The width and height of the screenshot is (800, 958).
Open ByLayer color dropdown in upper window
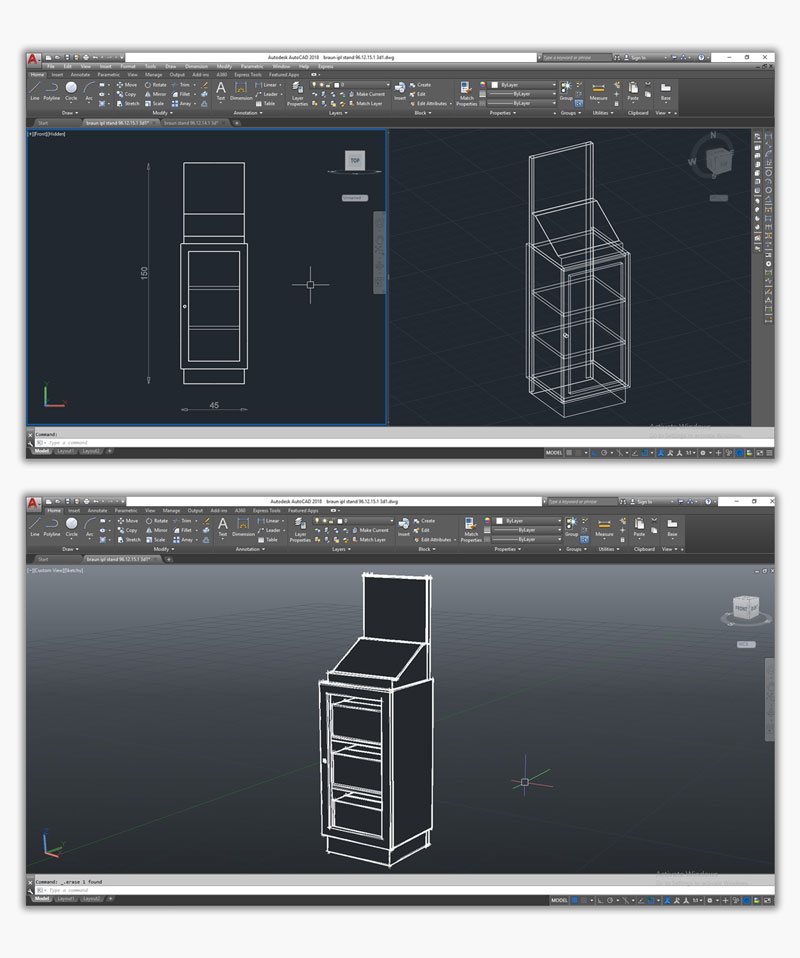(524, 85)
